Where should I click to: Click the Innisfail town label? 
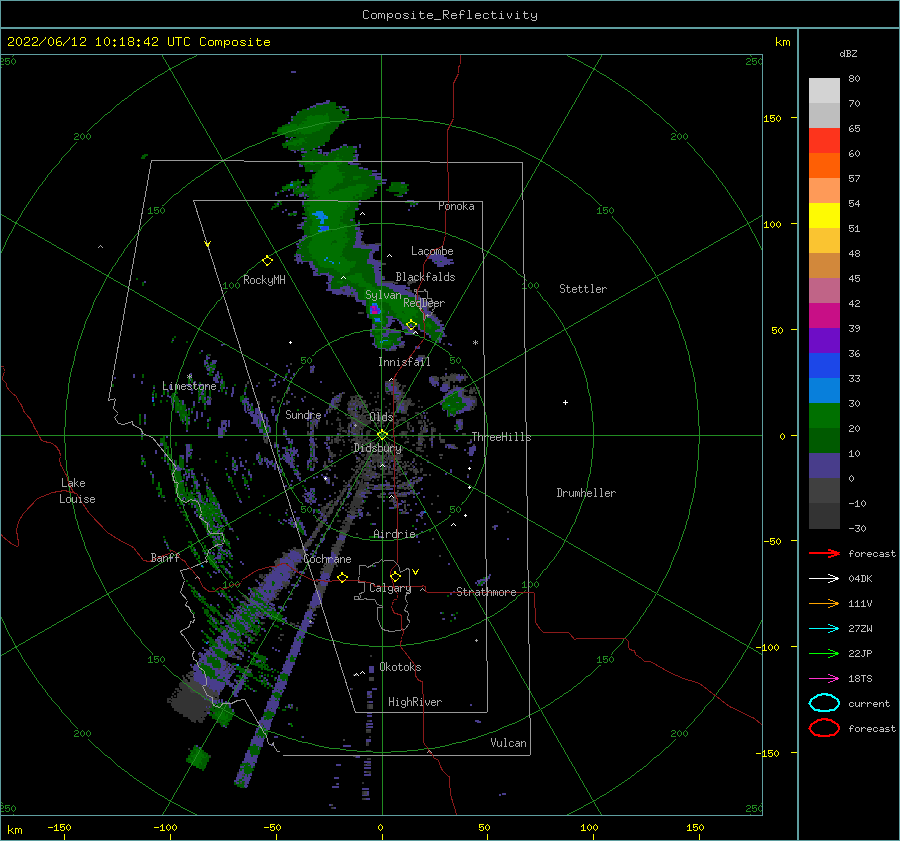pyautogui.click(x=404, y=362)
